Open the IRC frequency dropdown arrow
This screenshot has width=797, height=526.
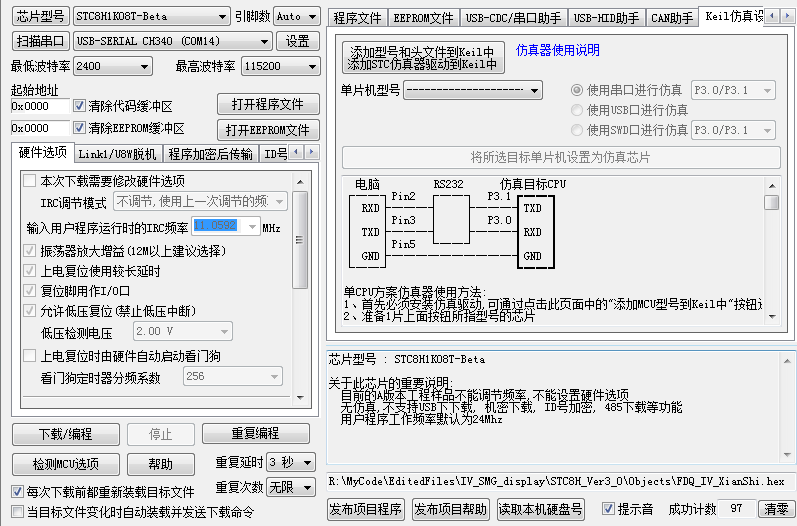[252, 227]
